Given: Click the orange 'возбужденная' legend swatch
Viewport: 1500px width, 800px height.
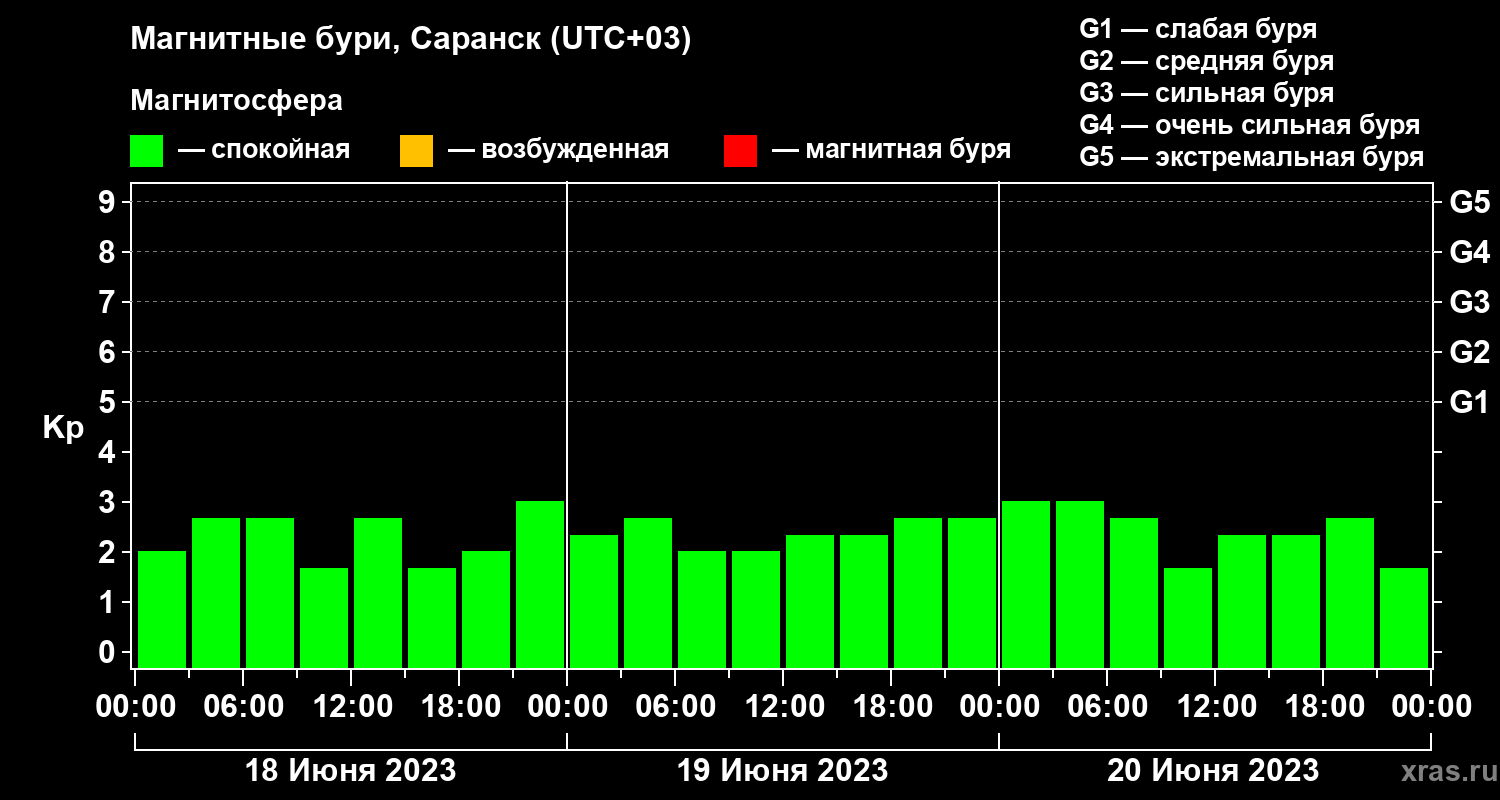Looking at the screenshot, I should (x=416, y=151).
